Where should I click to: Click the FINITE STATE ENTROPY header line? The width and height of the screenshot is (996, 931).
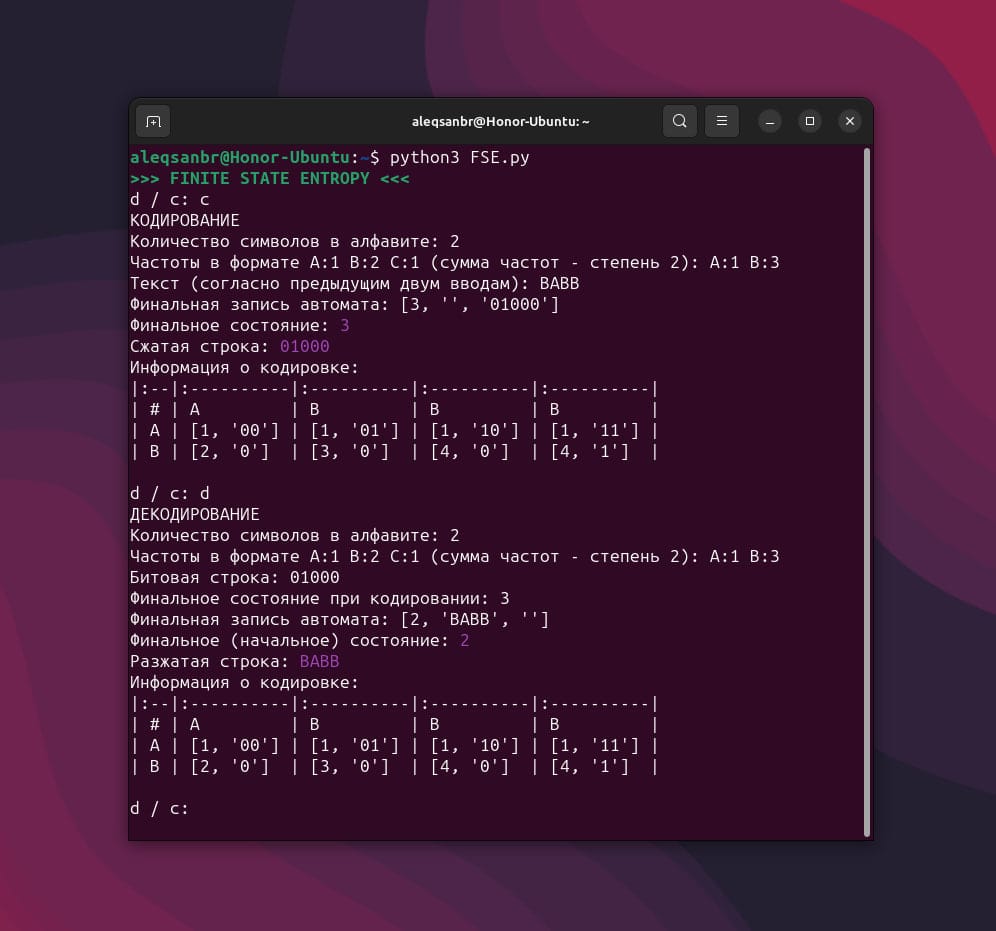pyautogui.click(x=269, y=178)
